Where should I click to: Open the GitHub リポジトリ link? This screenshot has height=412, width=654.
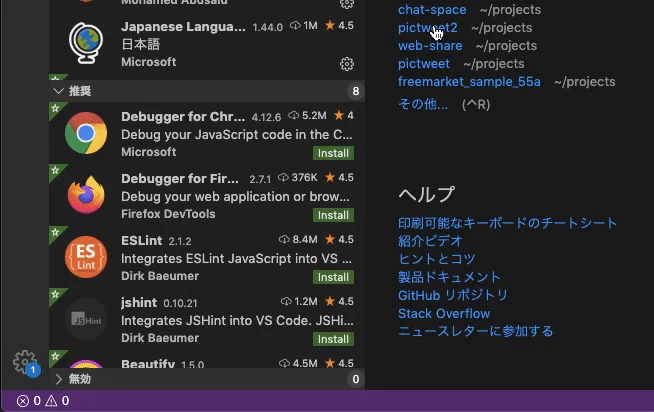453,295
